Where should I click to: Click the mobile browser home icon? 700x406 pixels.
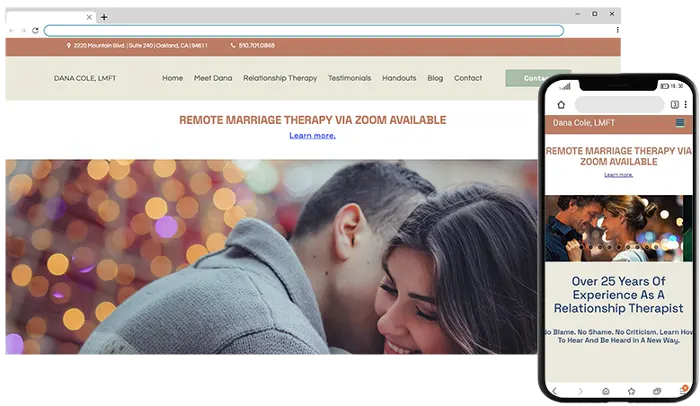coord(562,104)
